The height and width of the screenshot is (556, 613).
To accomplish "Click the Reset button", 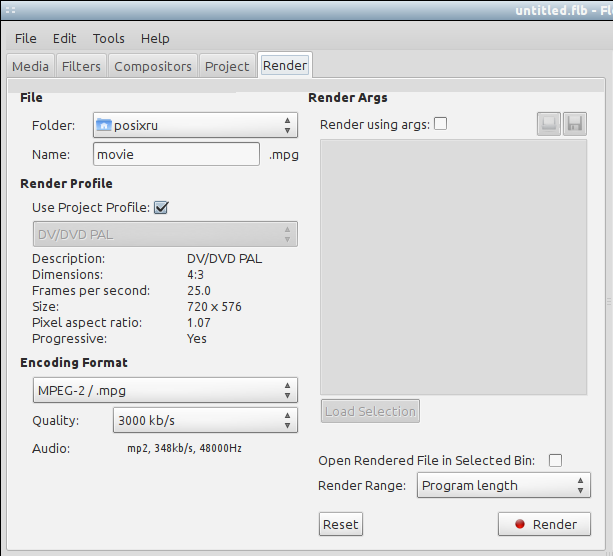I will 341,524.
